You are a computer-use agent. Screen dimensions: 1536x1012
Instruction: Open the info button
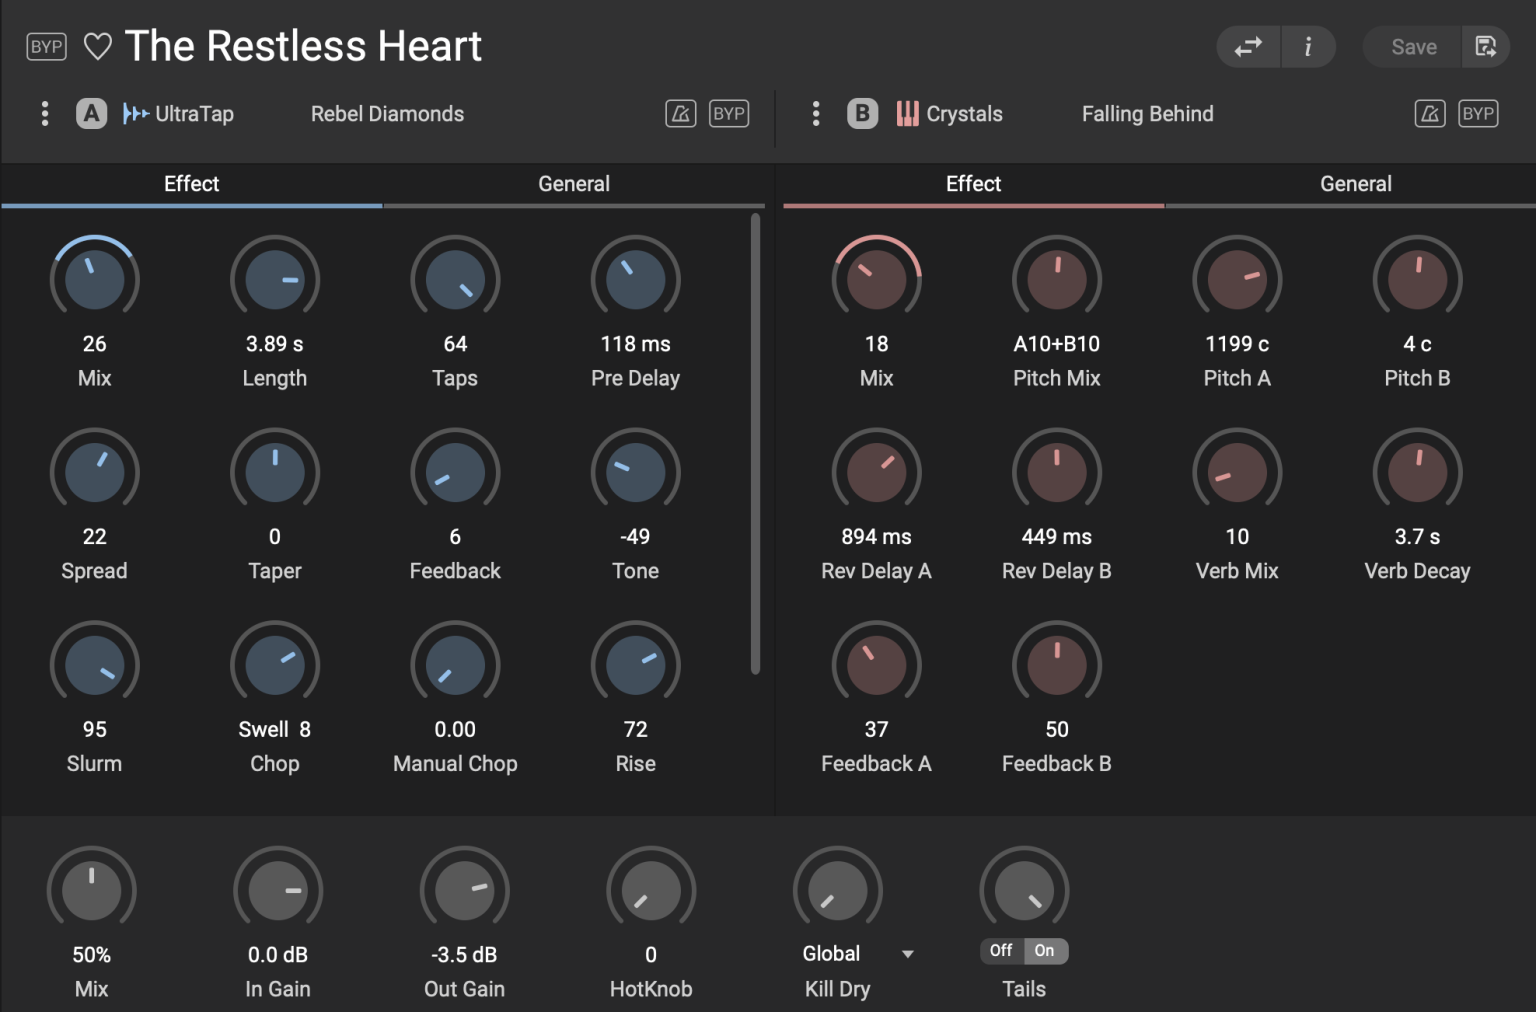(1308, 47)
